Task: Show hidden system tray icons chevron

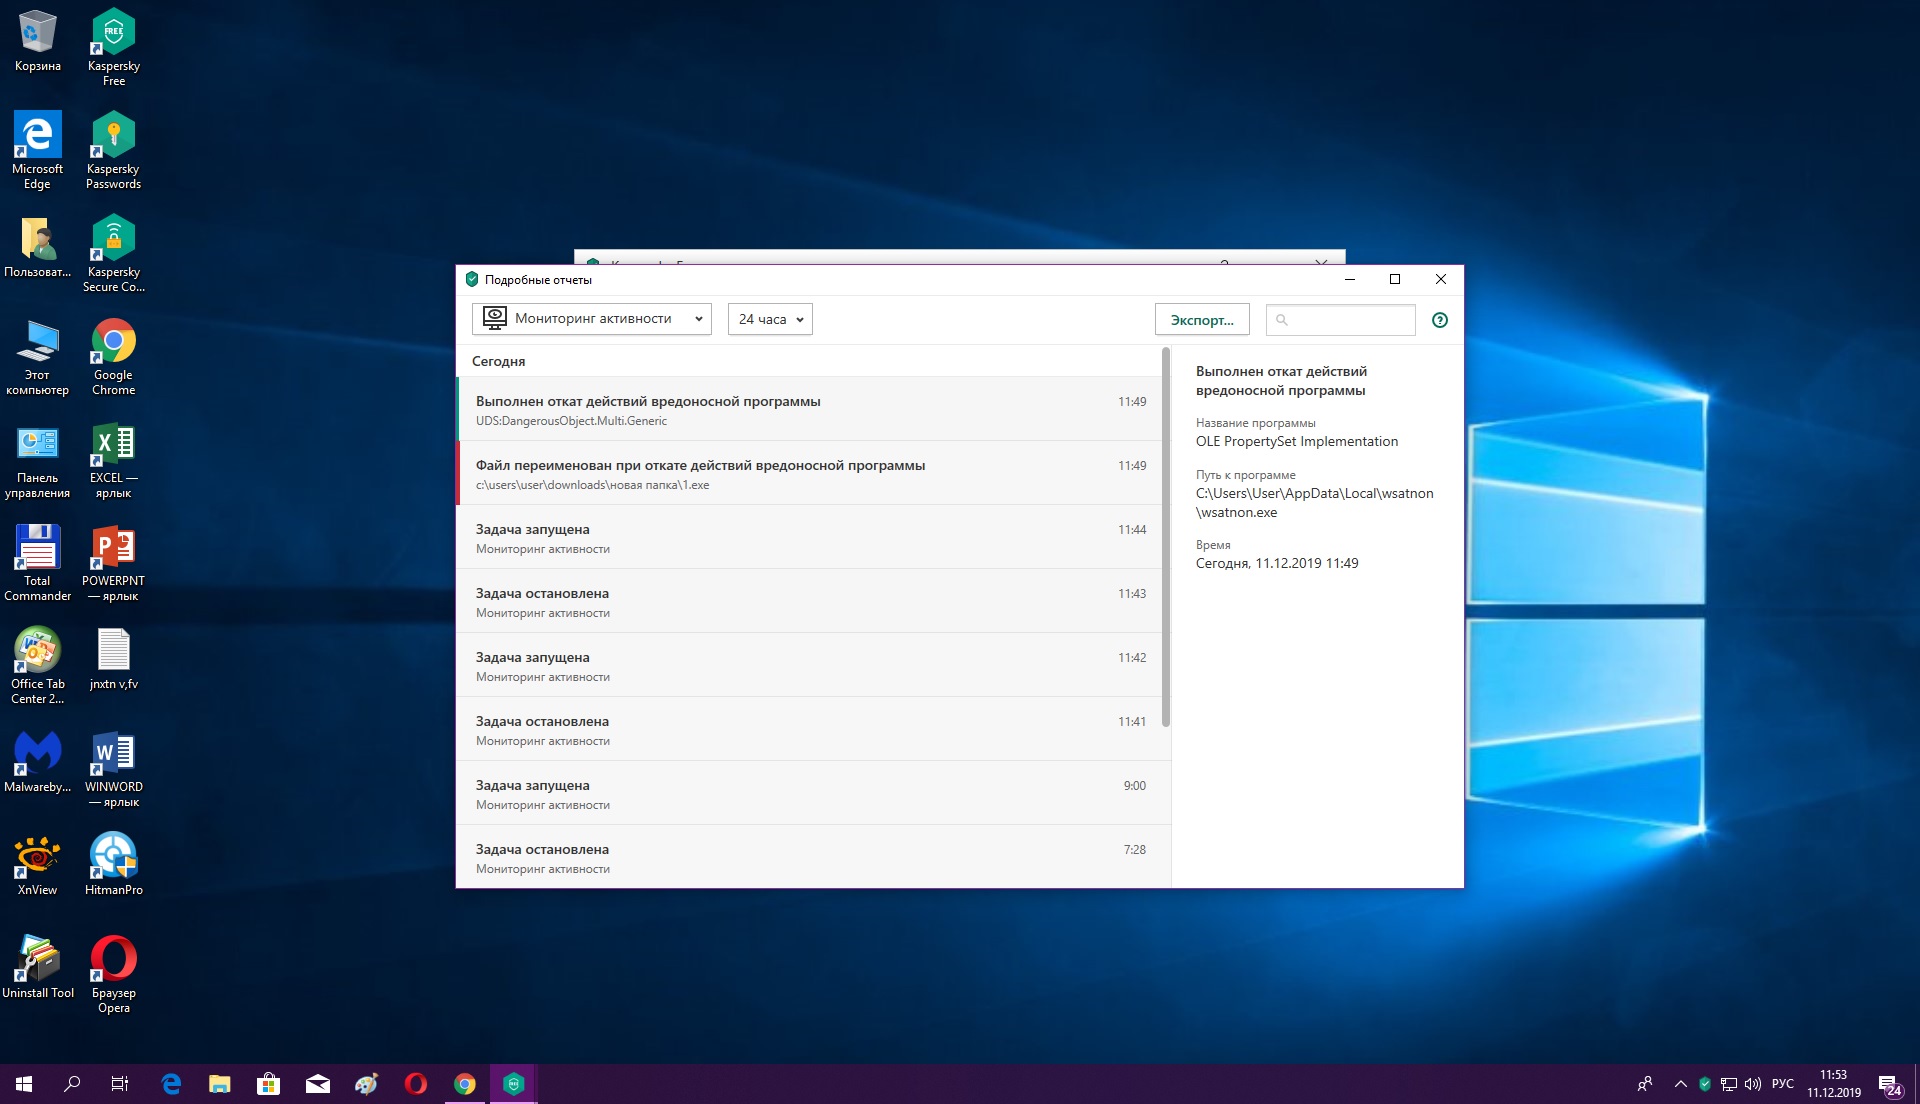Action: point(1680,1083)
